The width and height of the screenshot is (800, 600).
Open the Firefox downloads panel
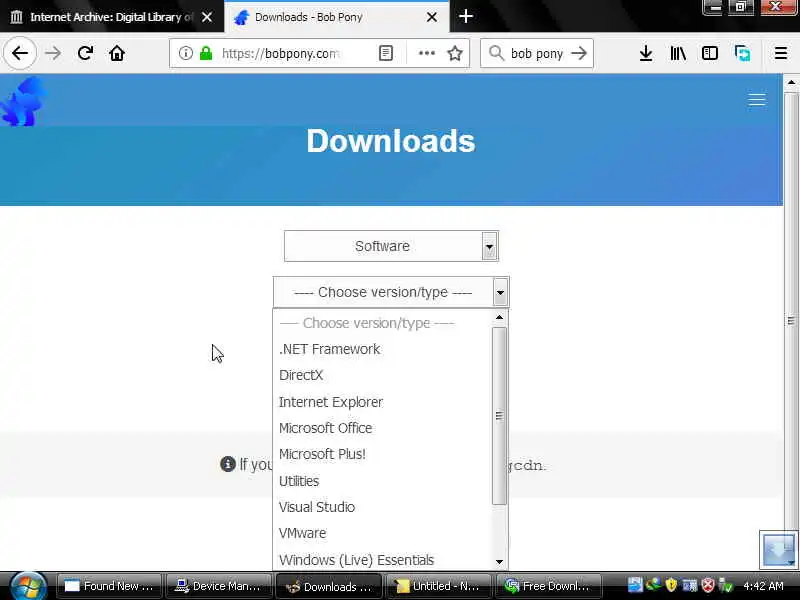[645, 53]
